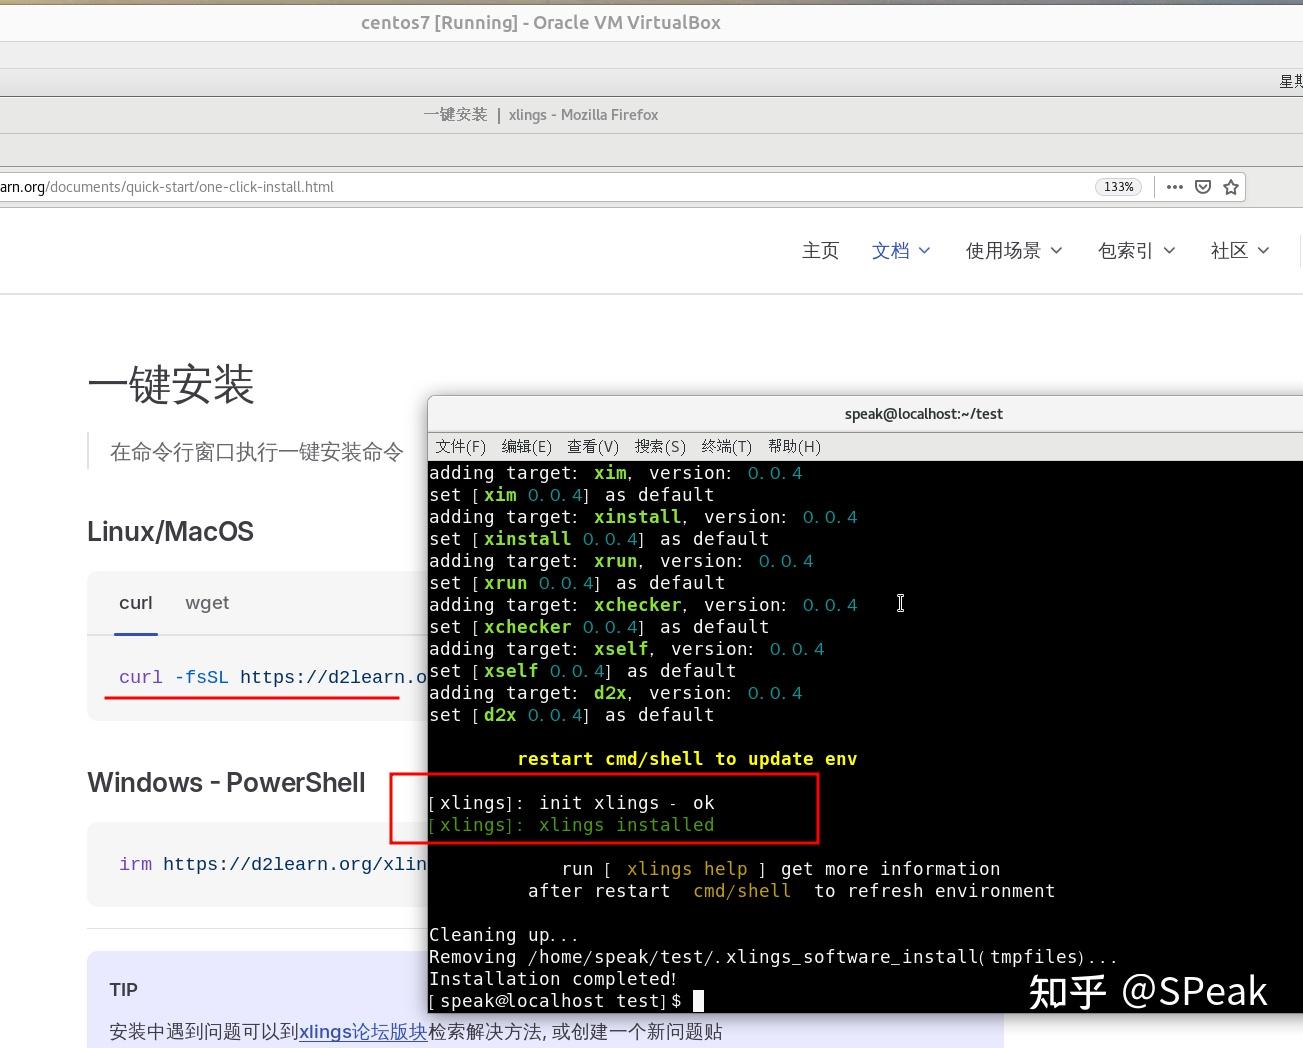
Task: Open the 搜索(S) terminal menu
Action: coord(660,446)
